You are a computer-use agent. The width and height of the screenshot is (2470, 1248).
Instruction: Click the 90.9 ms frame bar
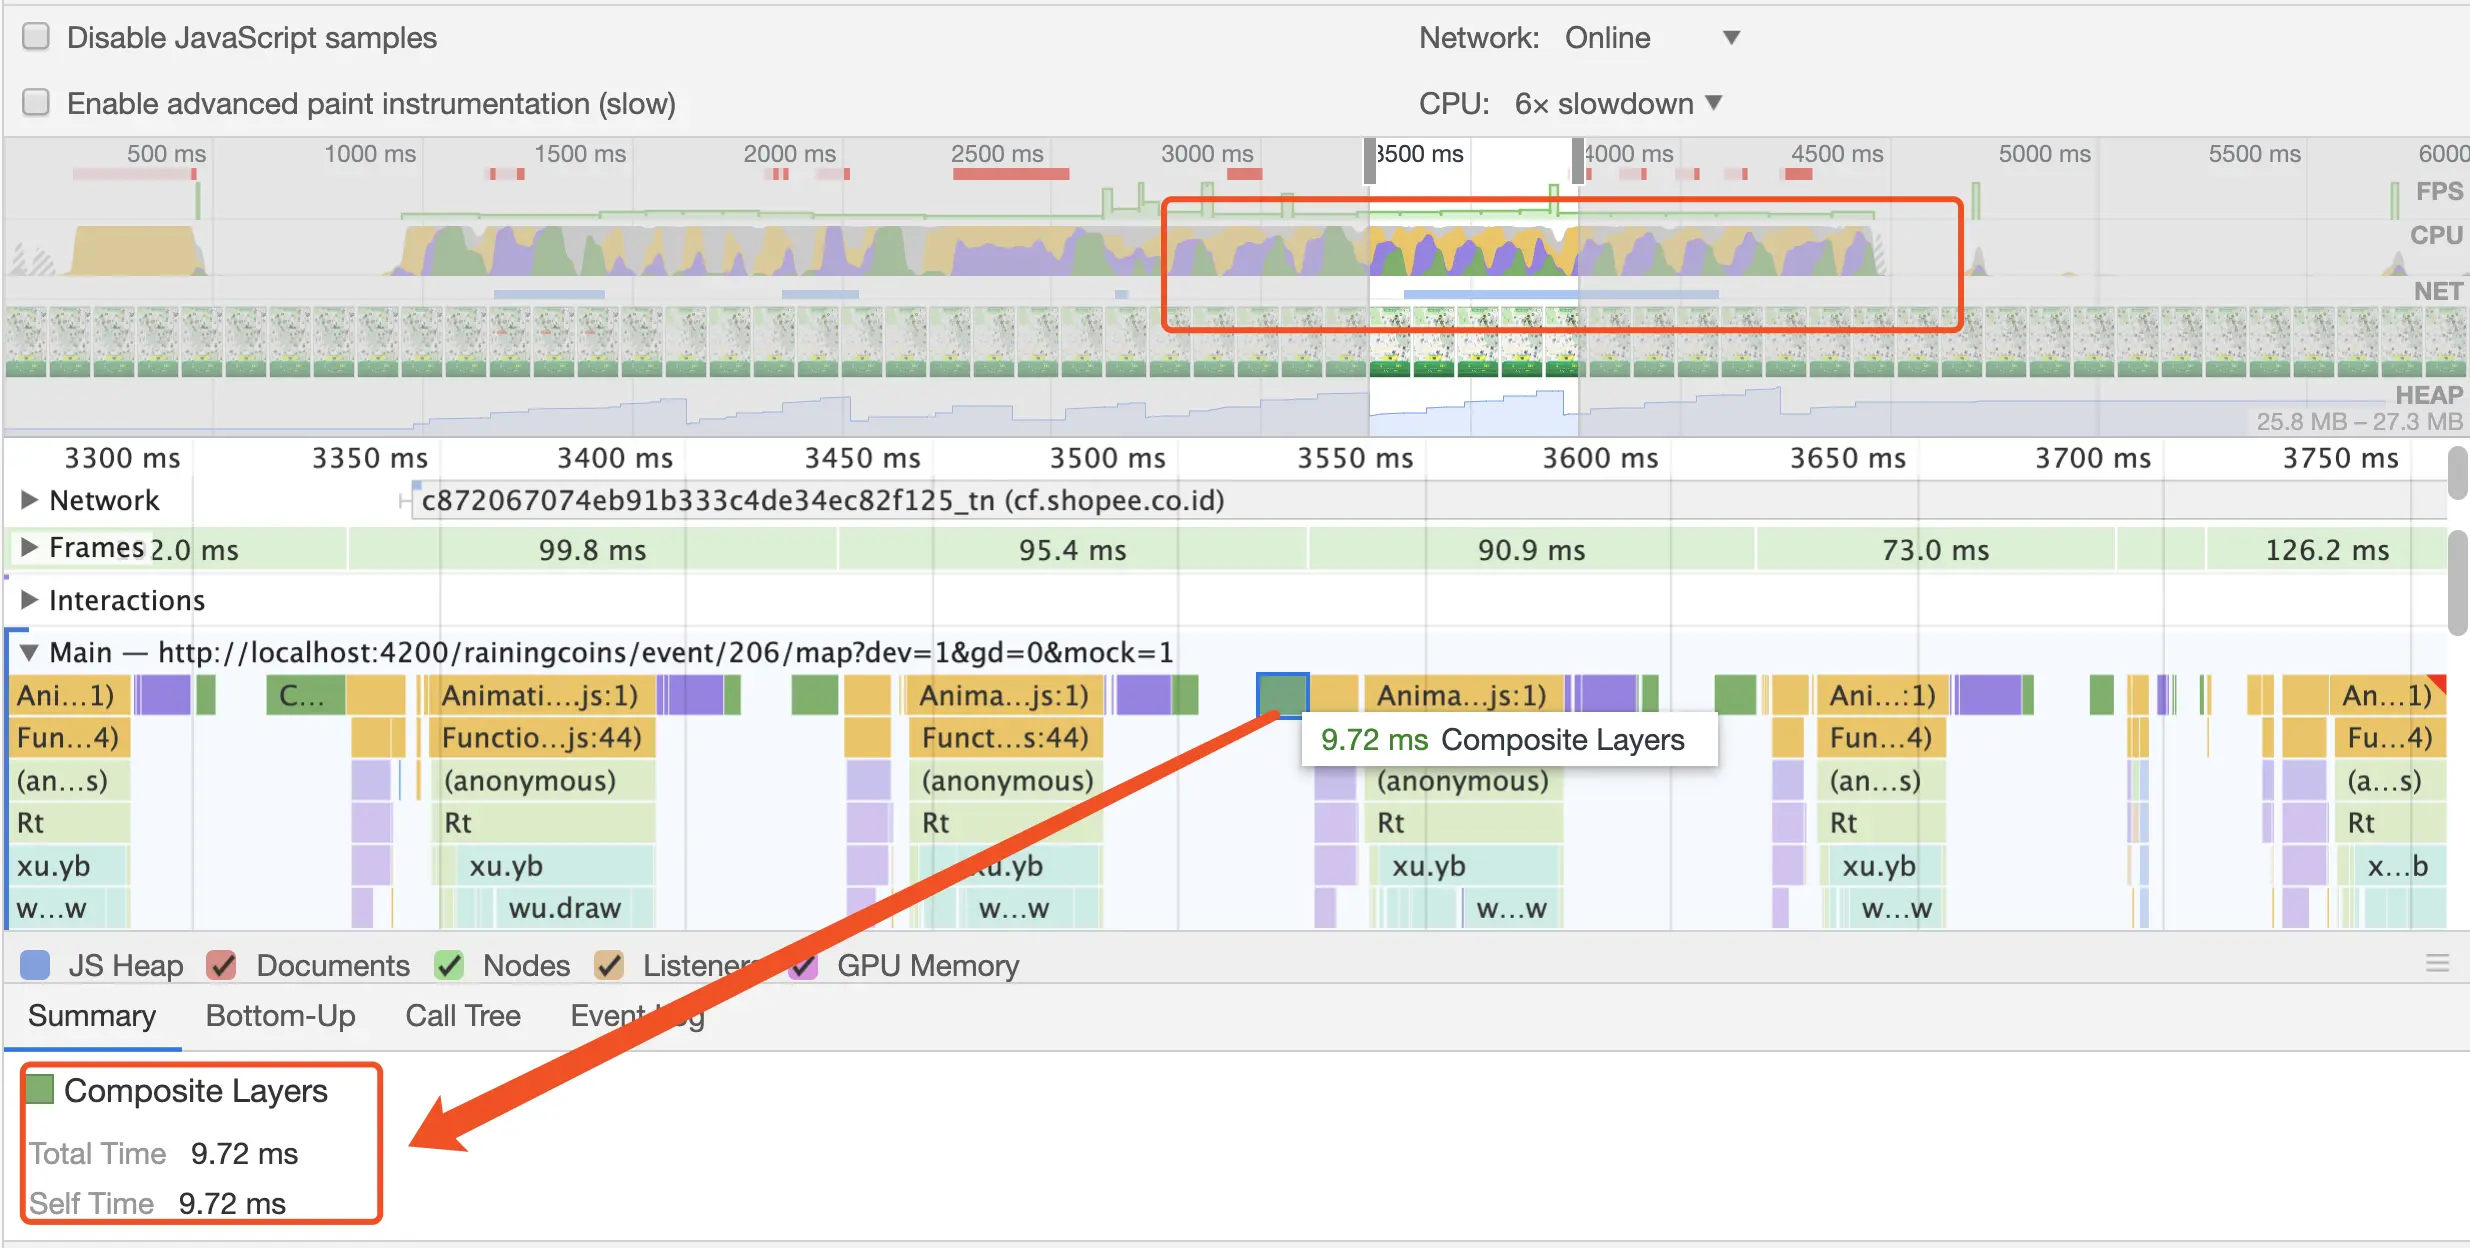1530,550
